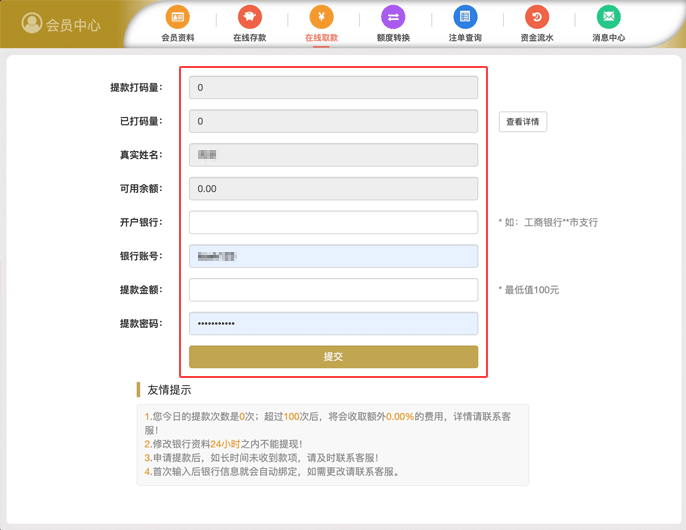Click the orange yen 在线取款 icon
Viewport: 686px width, 530px height.
click(x=321, y=17)
